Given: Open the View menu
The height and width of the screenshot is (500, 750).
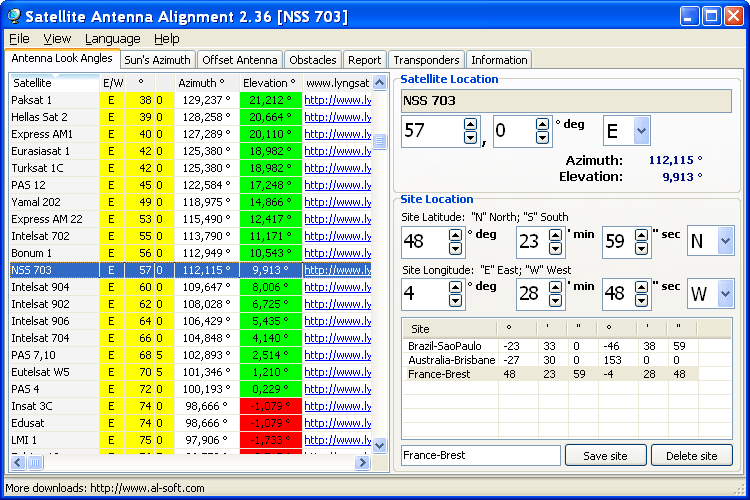Looking at the screenshot, I should point(57,39).
